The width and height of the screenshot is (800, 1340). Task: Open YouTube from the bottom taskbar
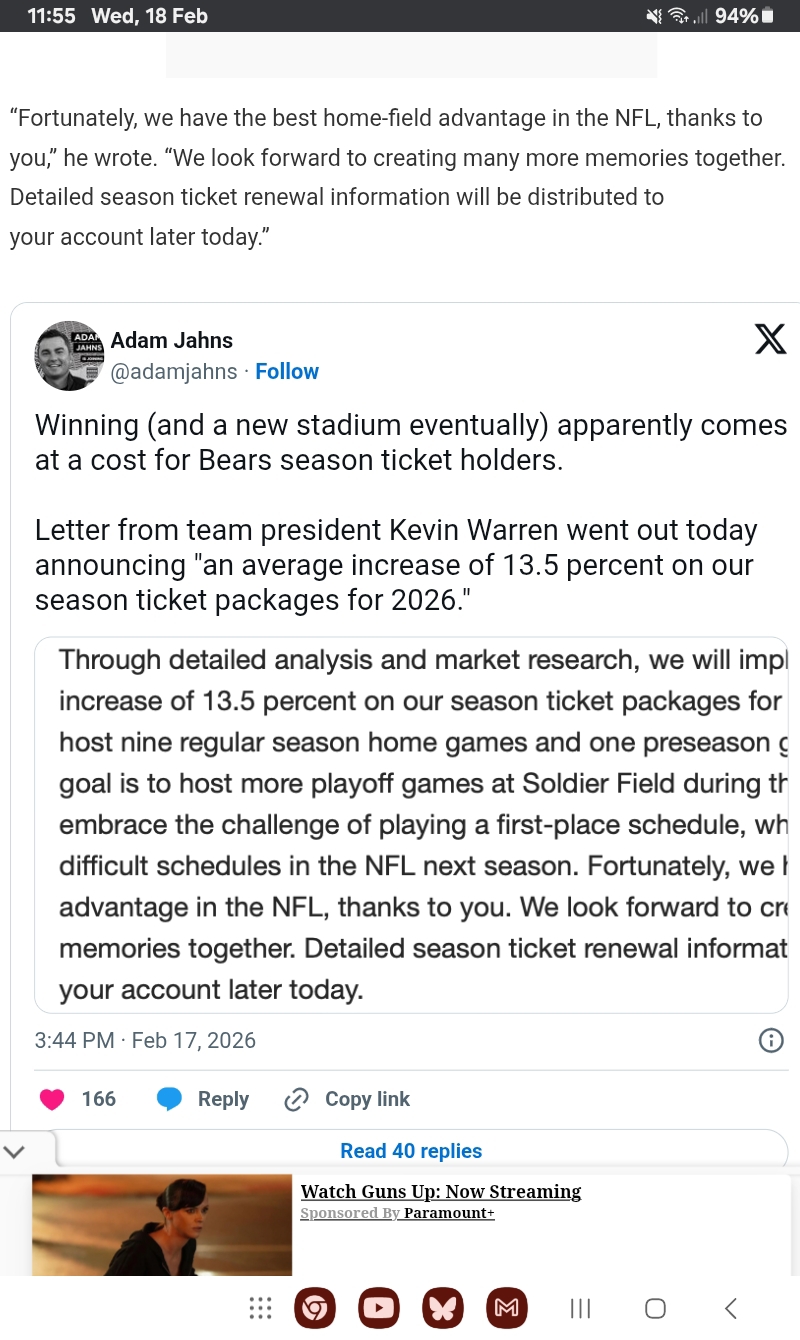[x=379, y=1308]
